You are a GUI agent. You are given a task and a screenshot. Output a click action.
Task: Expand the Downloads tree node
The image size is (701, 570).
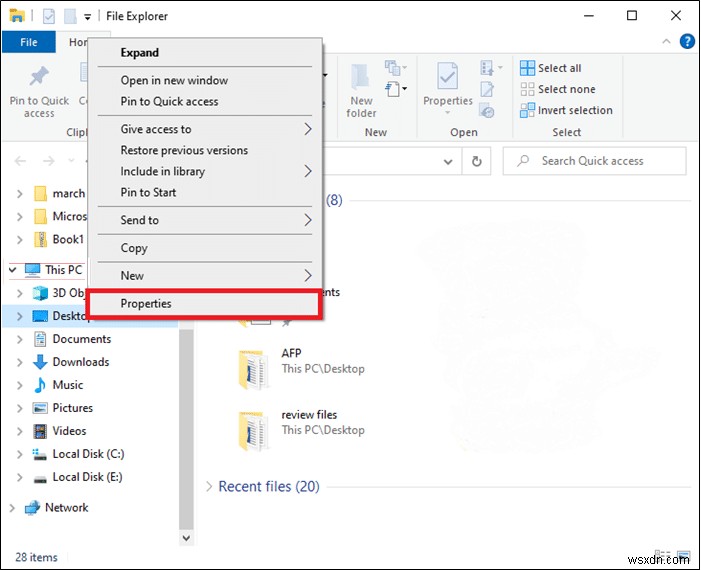(x=19, y=362)
